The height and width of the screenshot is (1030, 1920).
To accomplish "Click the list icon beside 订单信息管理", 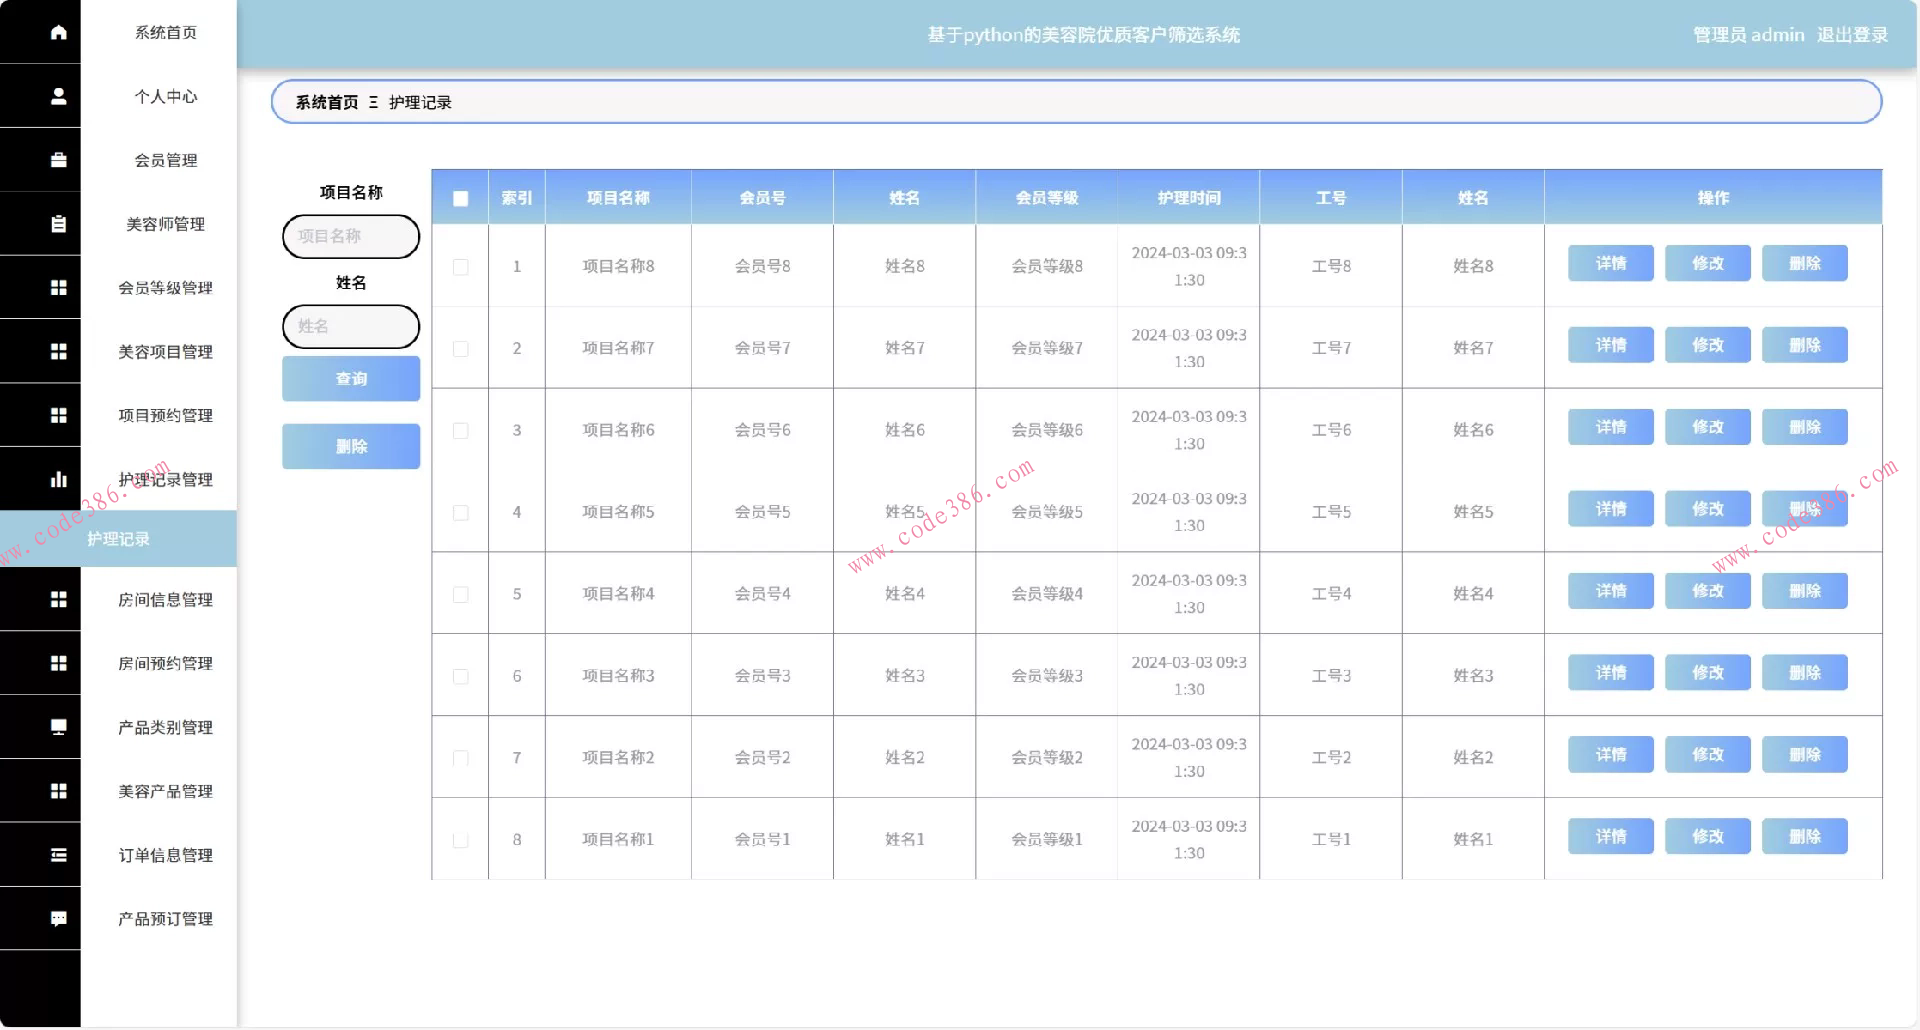I will (59, 855).
